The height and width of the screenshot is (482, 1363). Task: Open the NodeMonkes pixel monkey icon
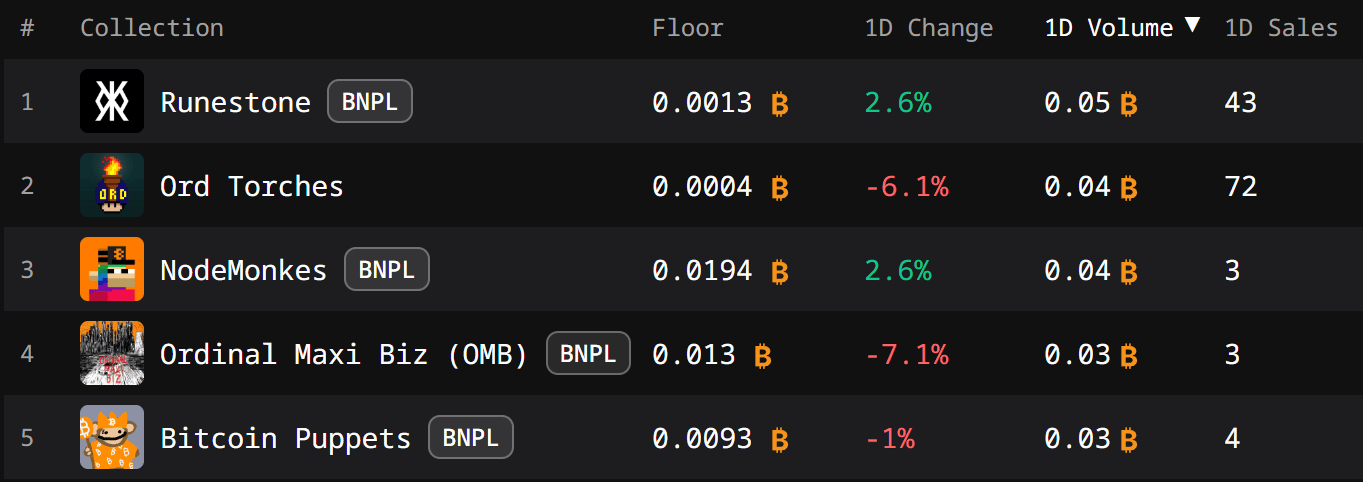[112, 269]
